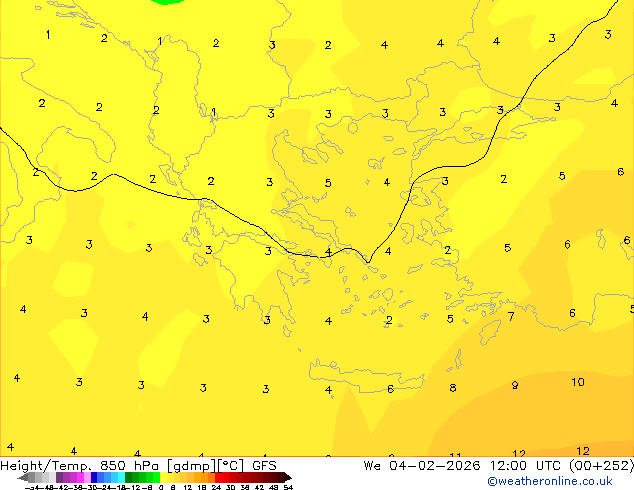Choose the dark blue swatch near legend value -30
Screen dimensions: 634x490
(x=94, y=477)
